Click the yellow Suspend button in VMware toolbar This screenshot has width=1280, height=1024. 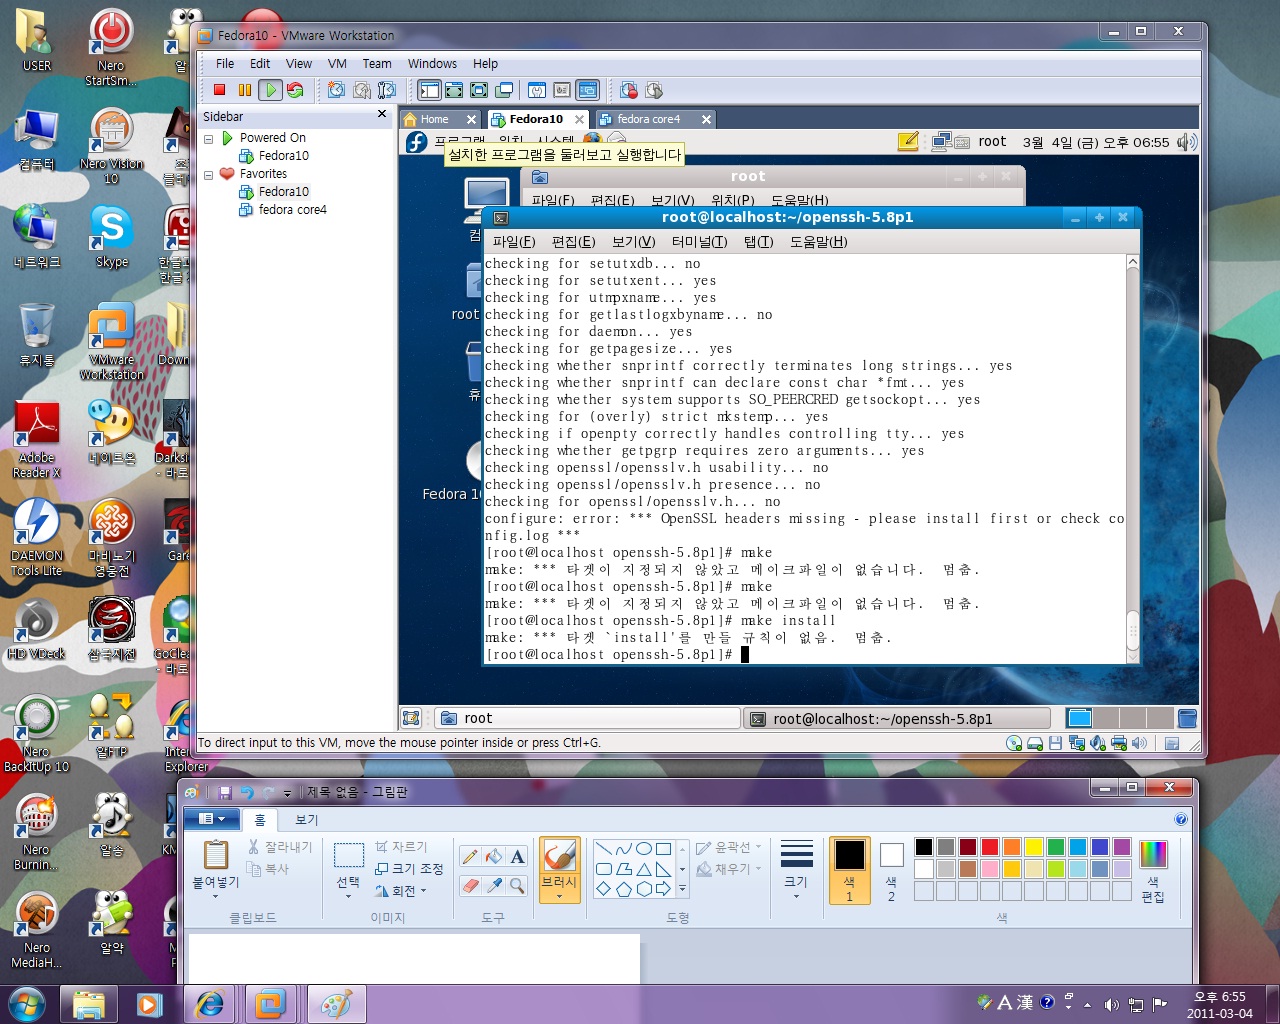[x=245, y=90]
